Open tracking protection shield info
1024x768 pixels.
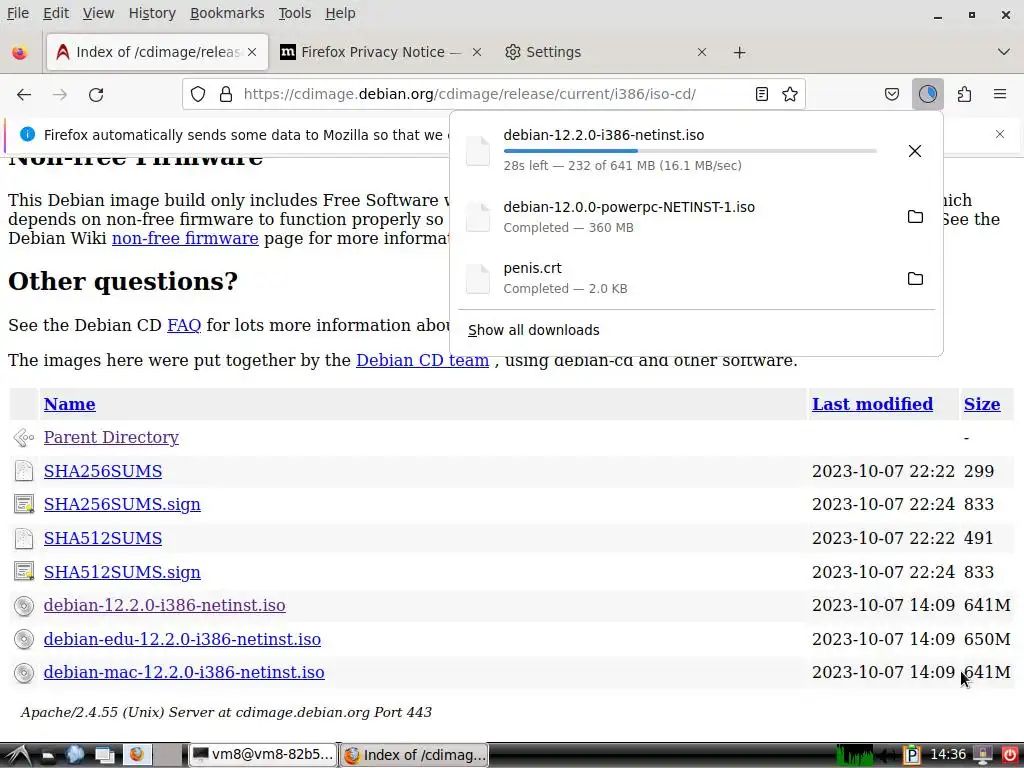(198, 95)
